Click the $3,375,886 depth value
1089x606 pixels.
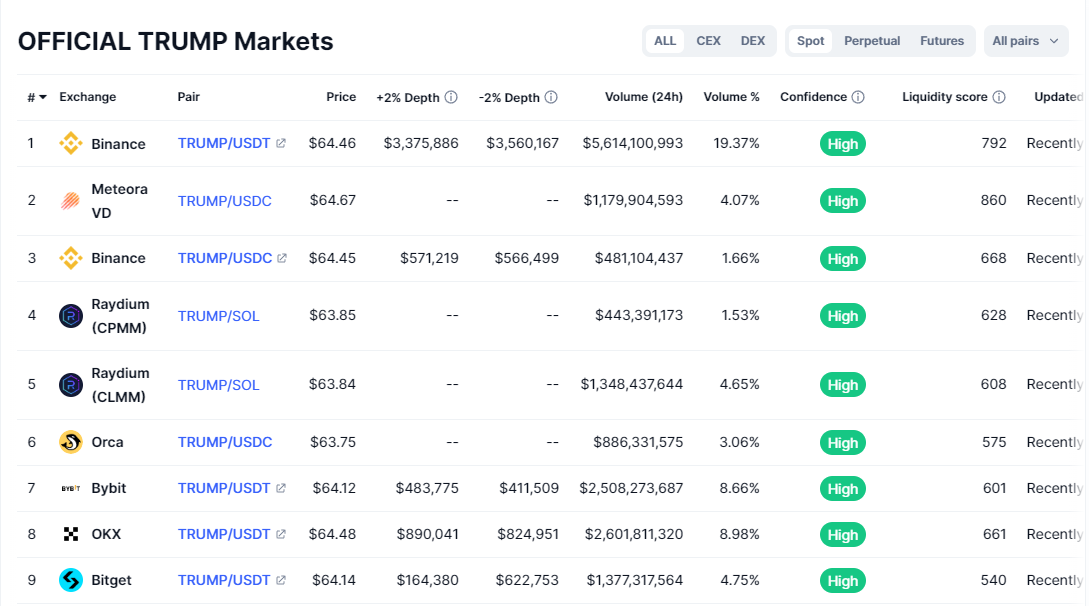(421, 143)
